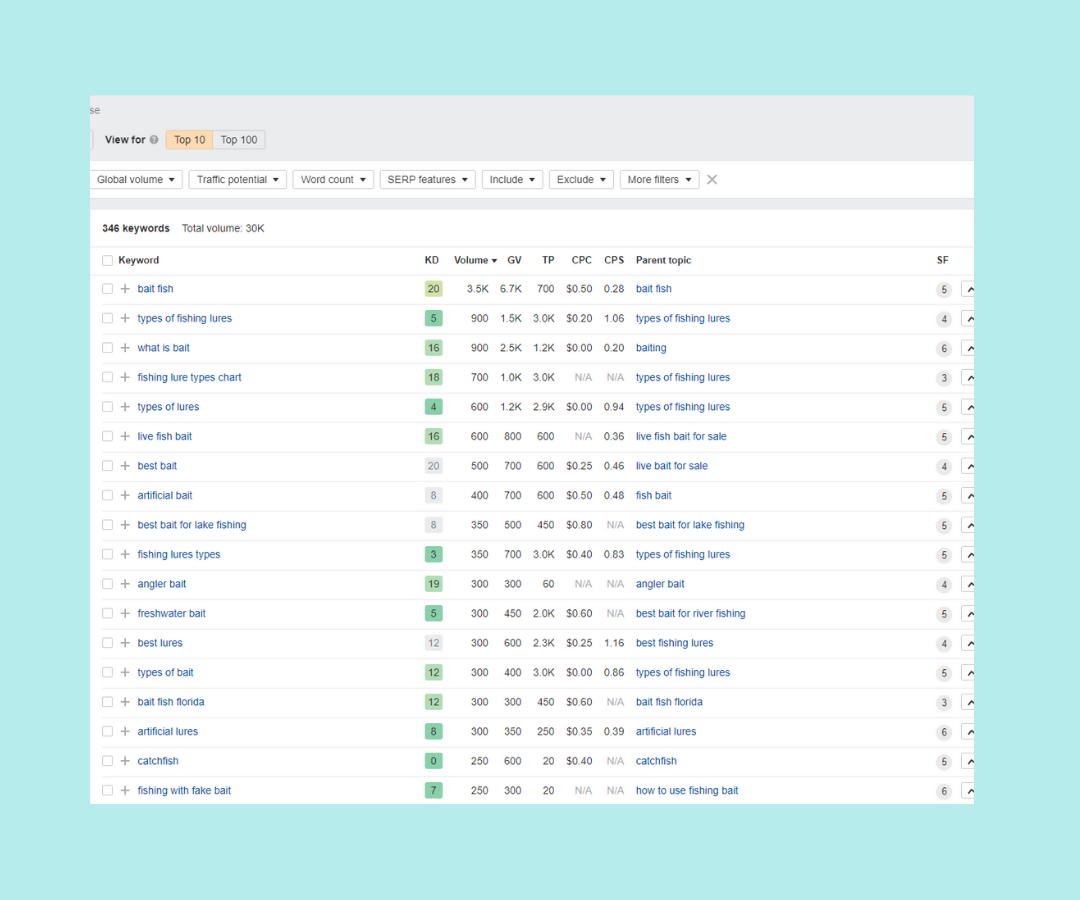Check the 'artificial lures' row checkbox

[107, 731]
